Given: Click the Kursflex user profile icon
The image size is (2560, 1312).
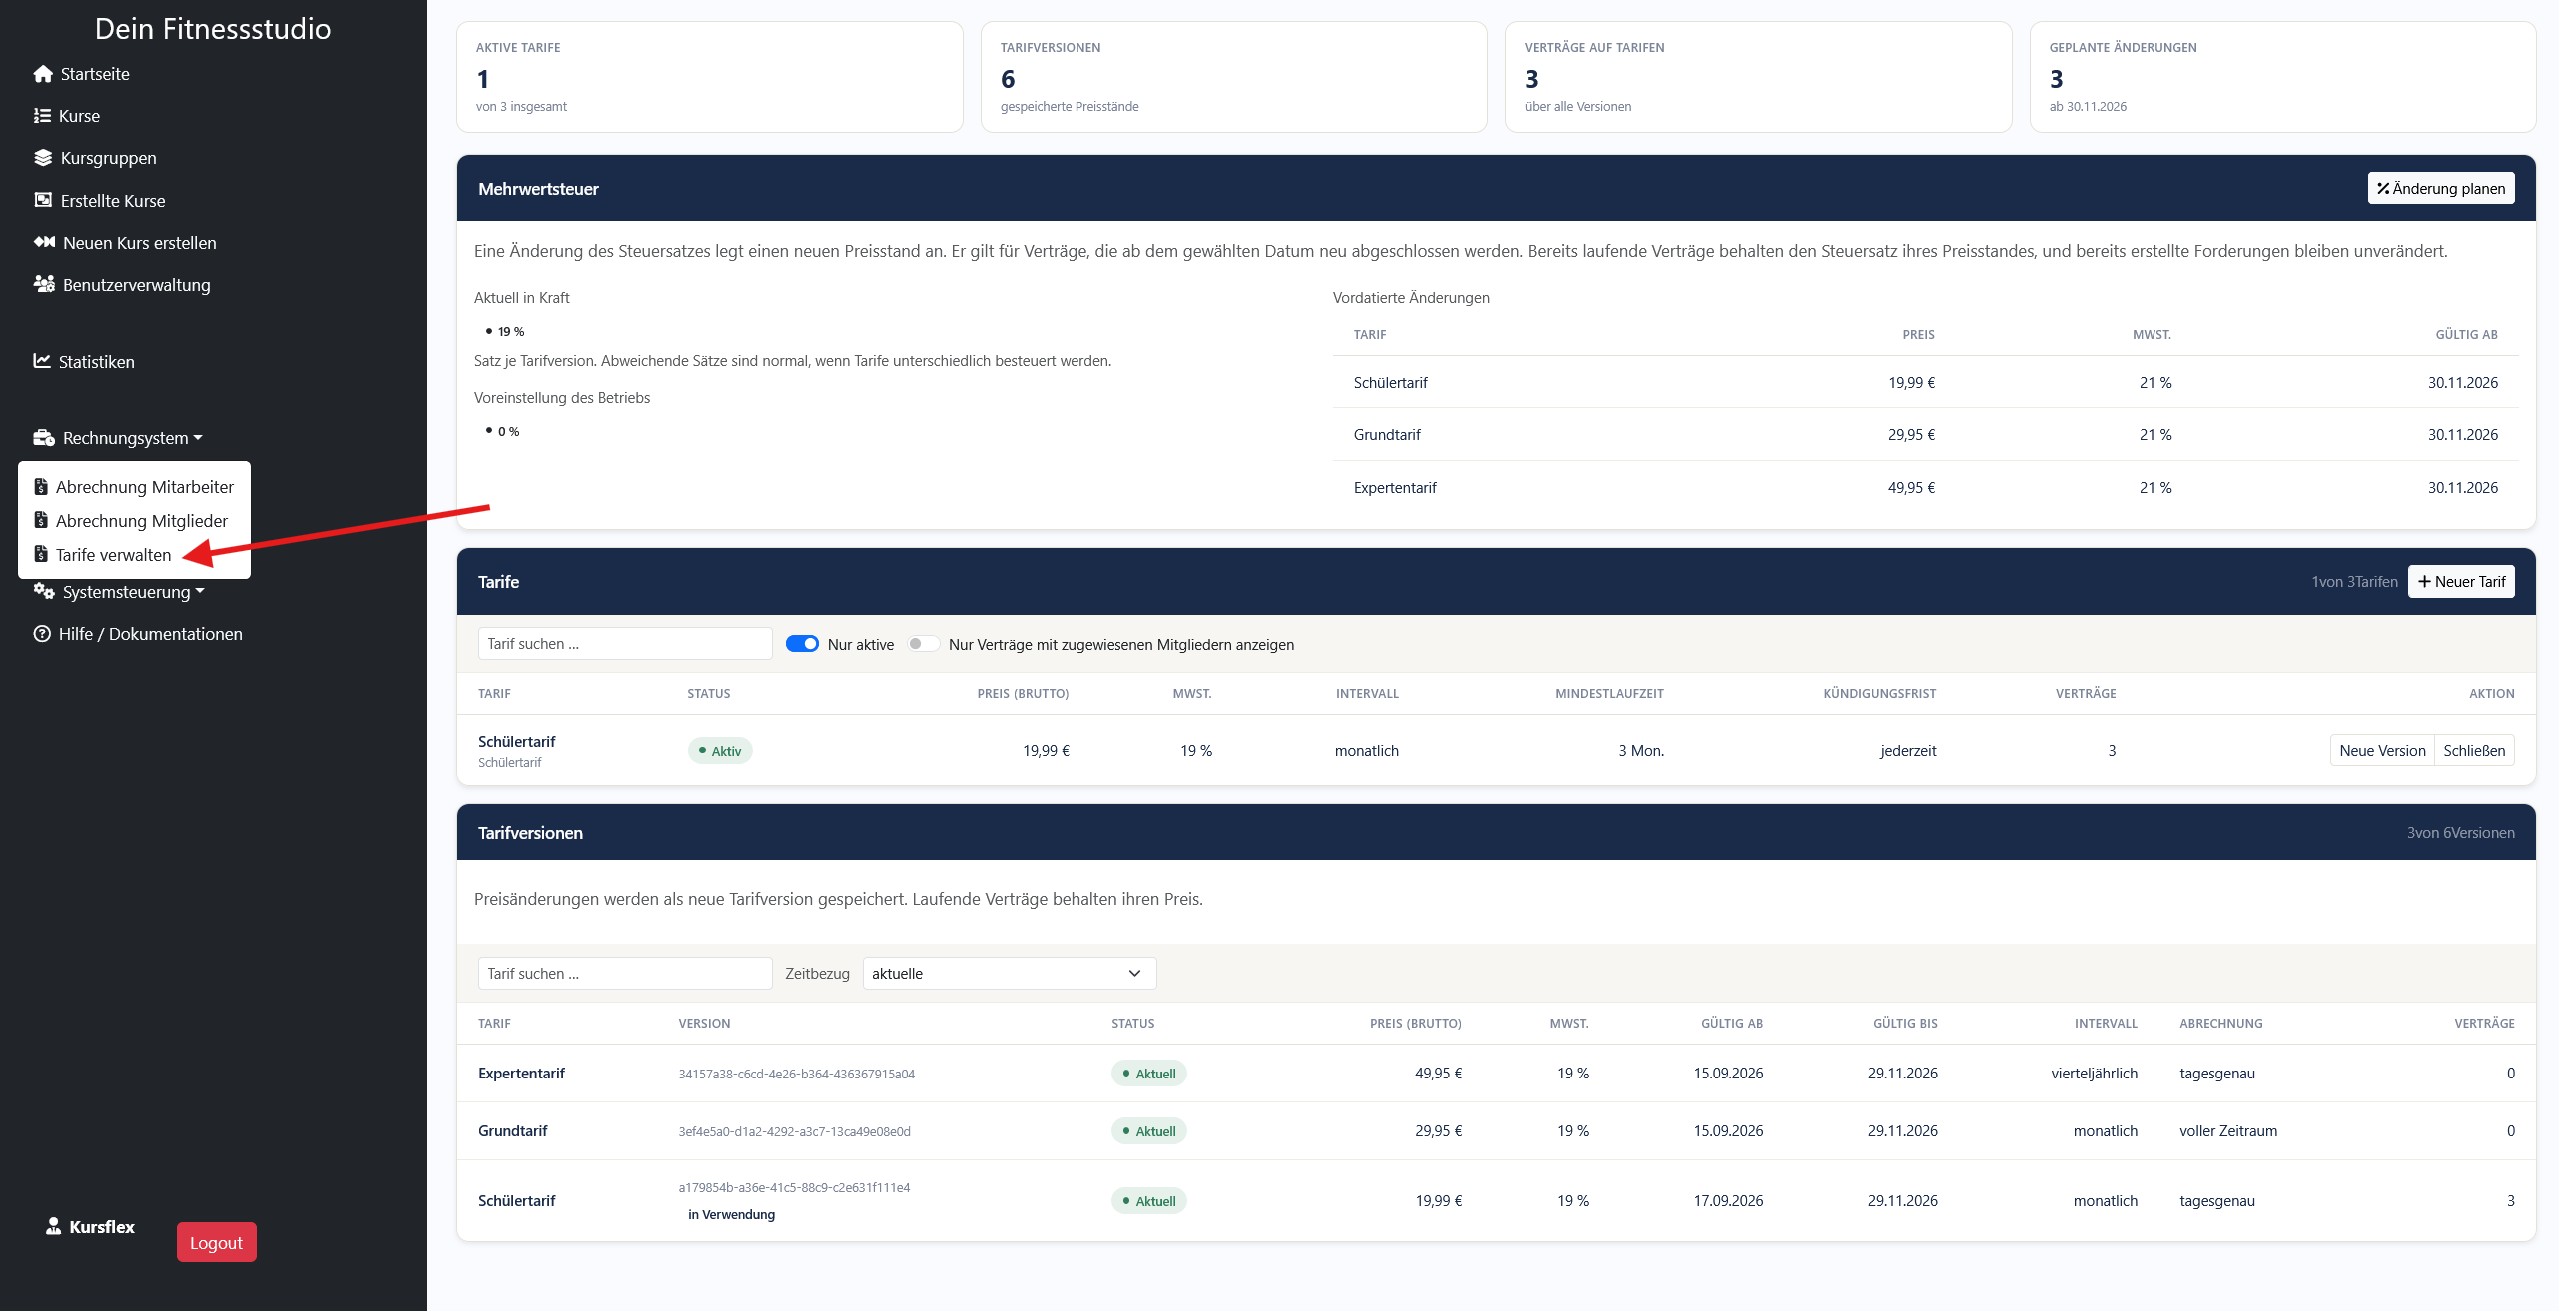Looking at the screenshot, I should (54, 1226).
